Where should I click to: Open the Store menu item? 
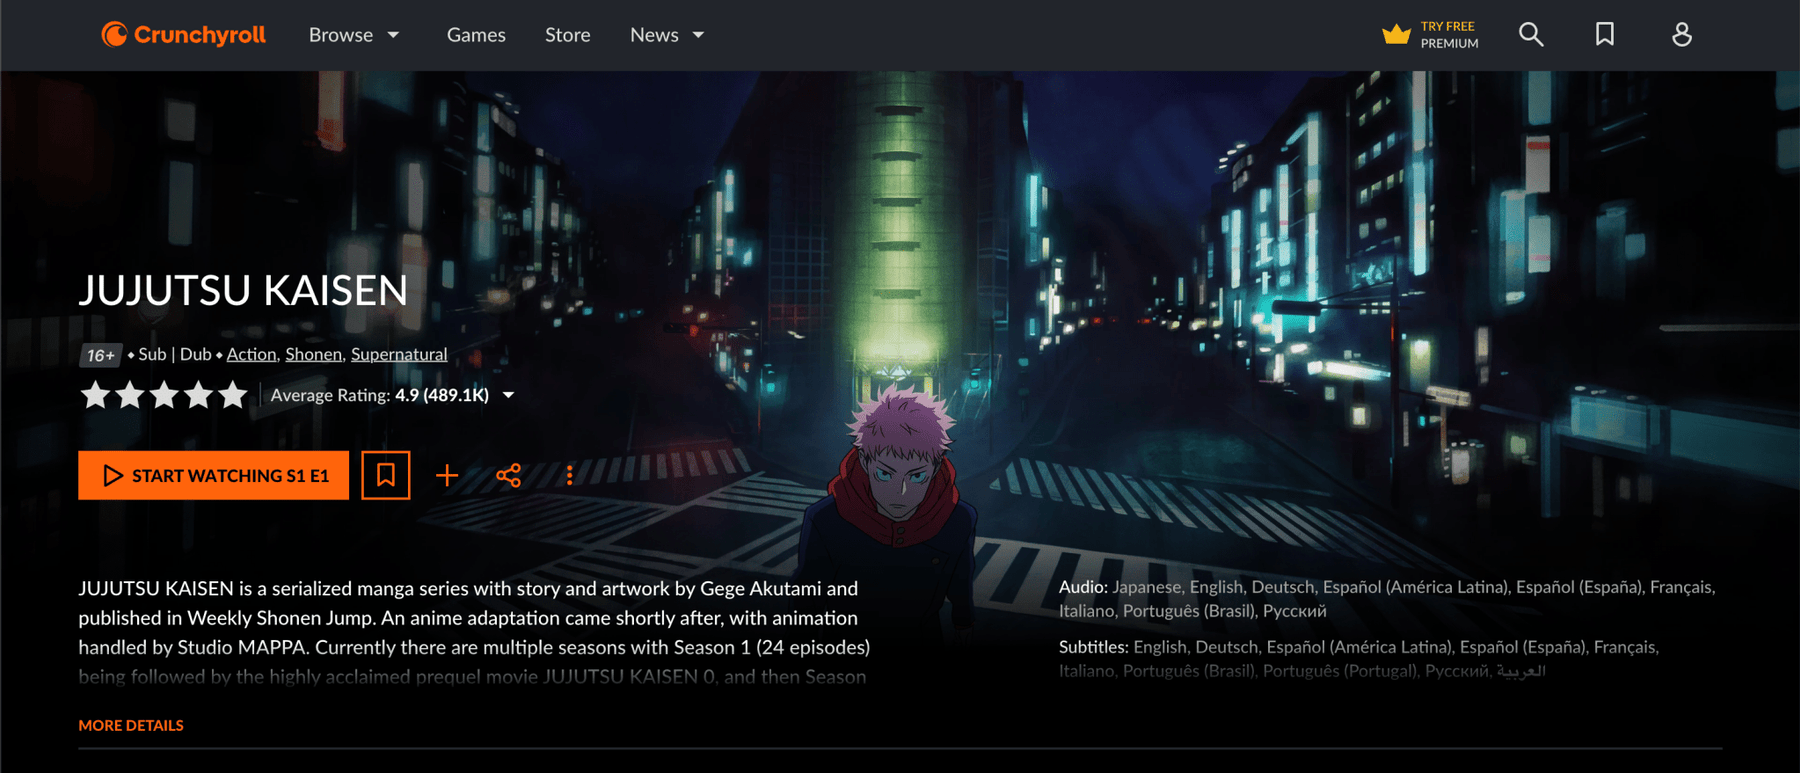coord(567,35)
